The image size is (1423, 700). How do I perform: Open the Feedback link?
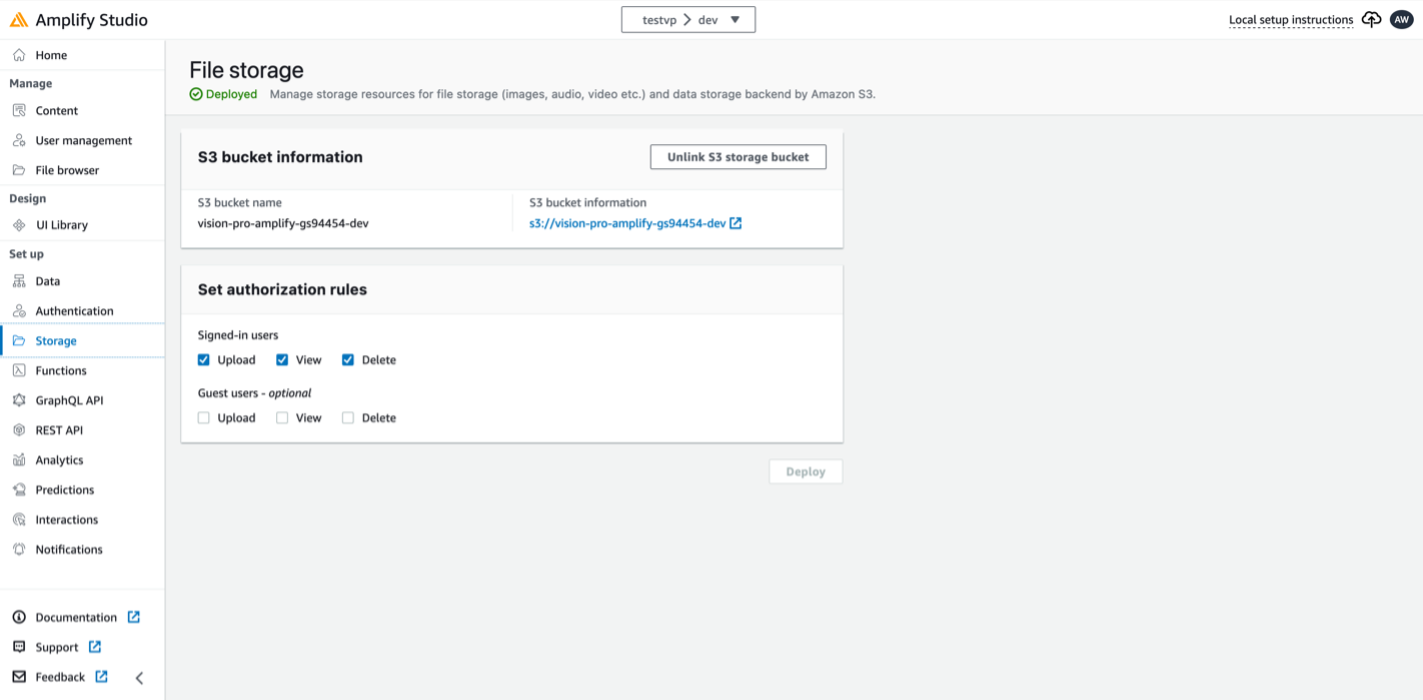(x=60, y=677)
